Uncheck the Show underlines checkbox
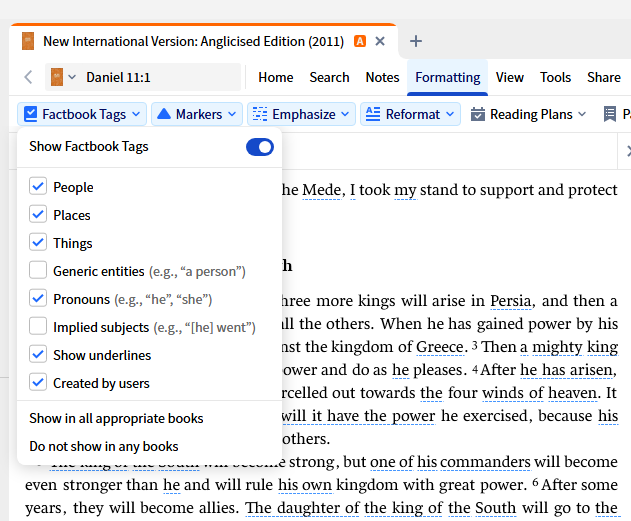Viewport: 631px width, 521px height. tap(38, 354)
